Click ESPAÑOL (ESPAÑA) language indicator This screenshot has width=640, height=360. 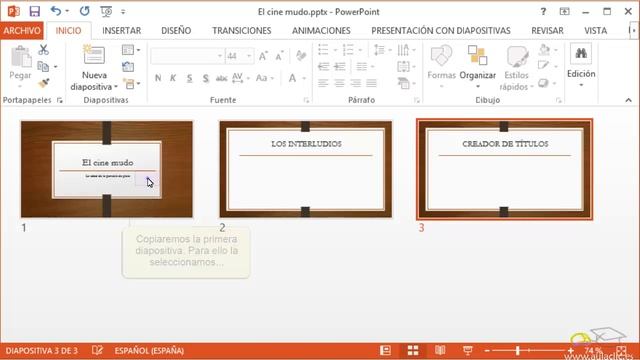click(149, 351)
